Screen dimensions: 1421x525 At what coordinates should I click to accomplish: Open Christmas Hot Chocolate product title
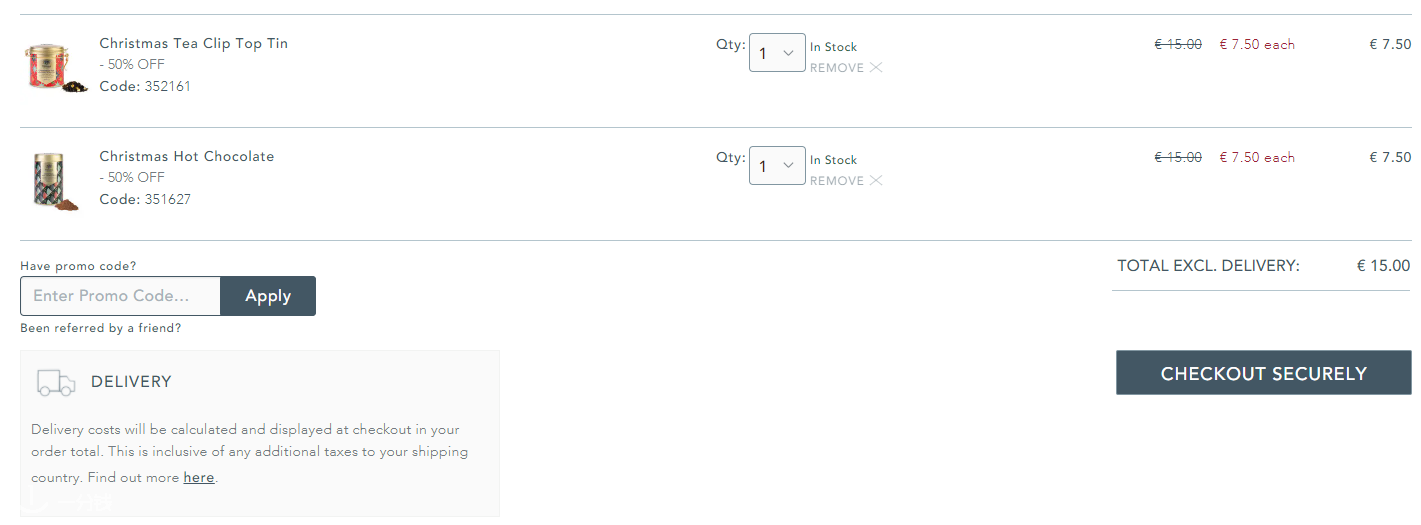pyautogui.click(x=187, y=156)
